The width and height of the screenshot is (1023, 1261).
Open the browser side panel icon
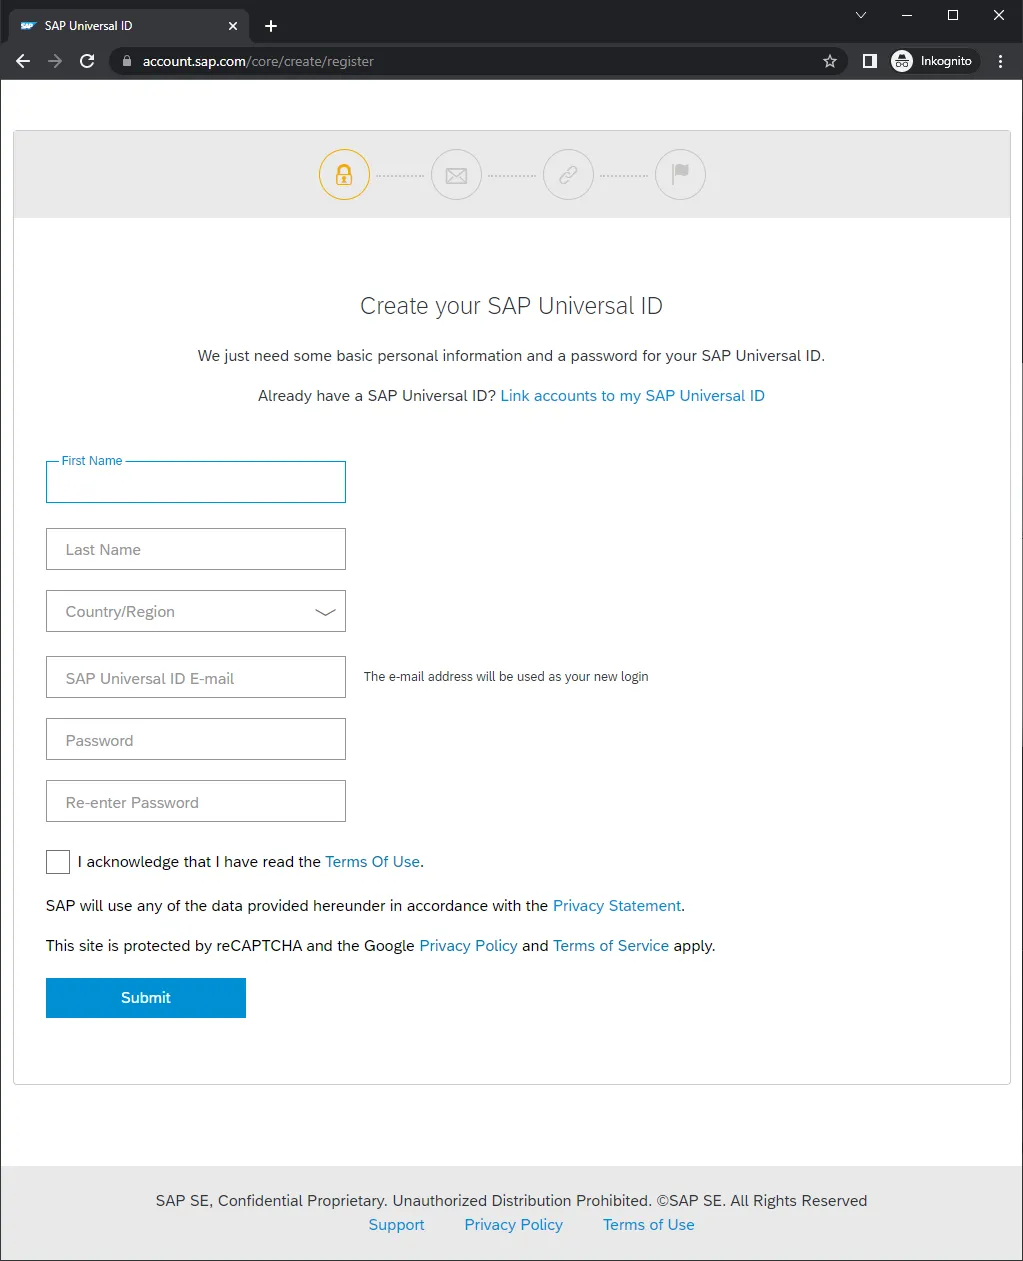point(870,61)
